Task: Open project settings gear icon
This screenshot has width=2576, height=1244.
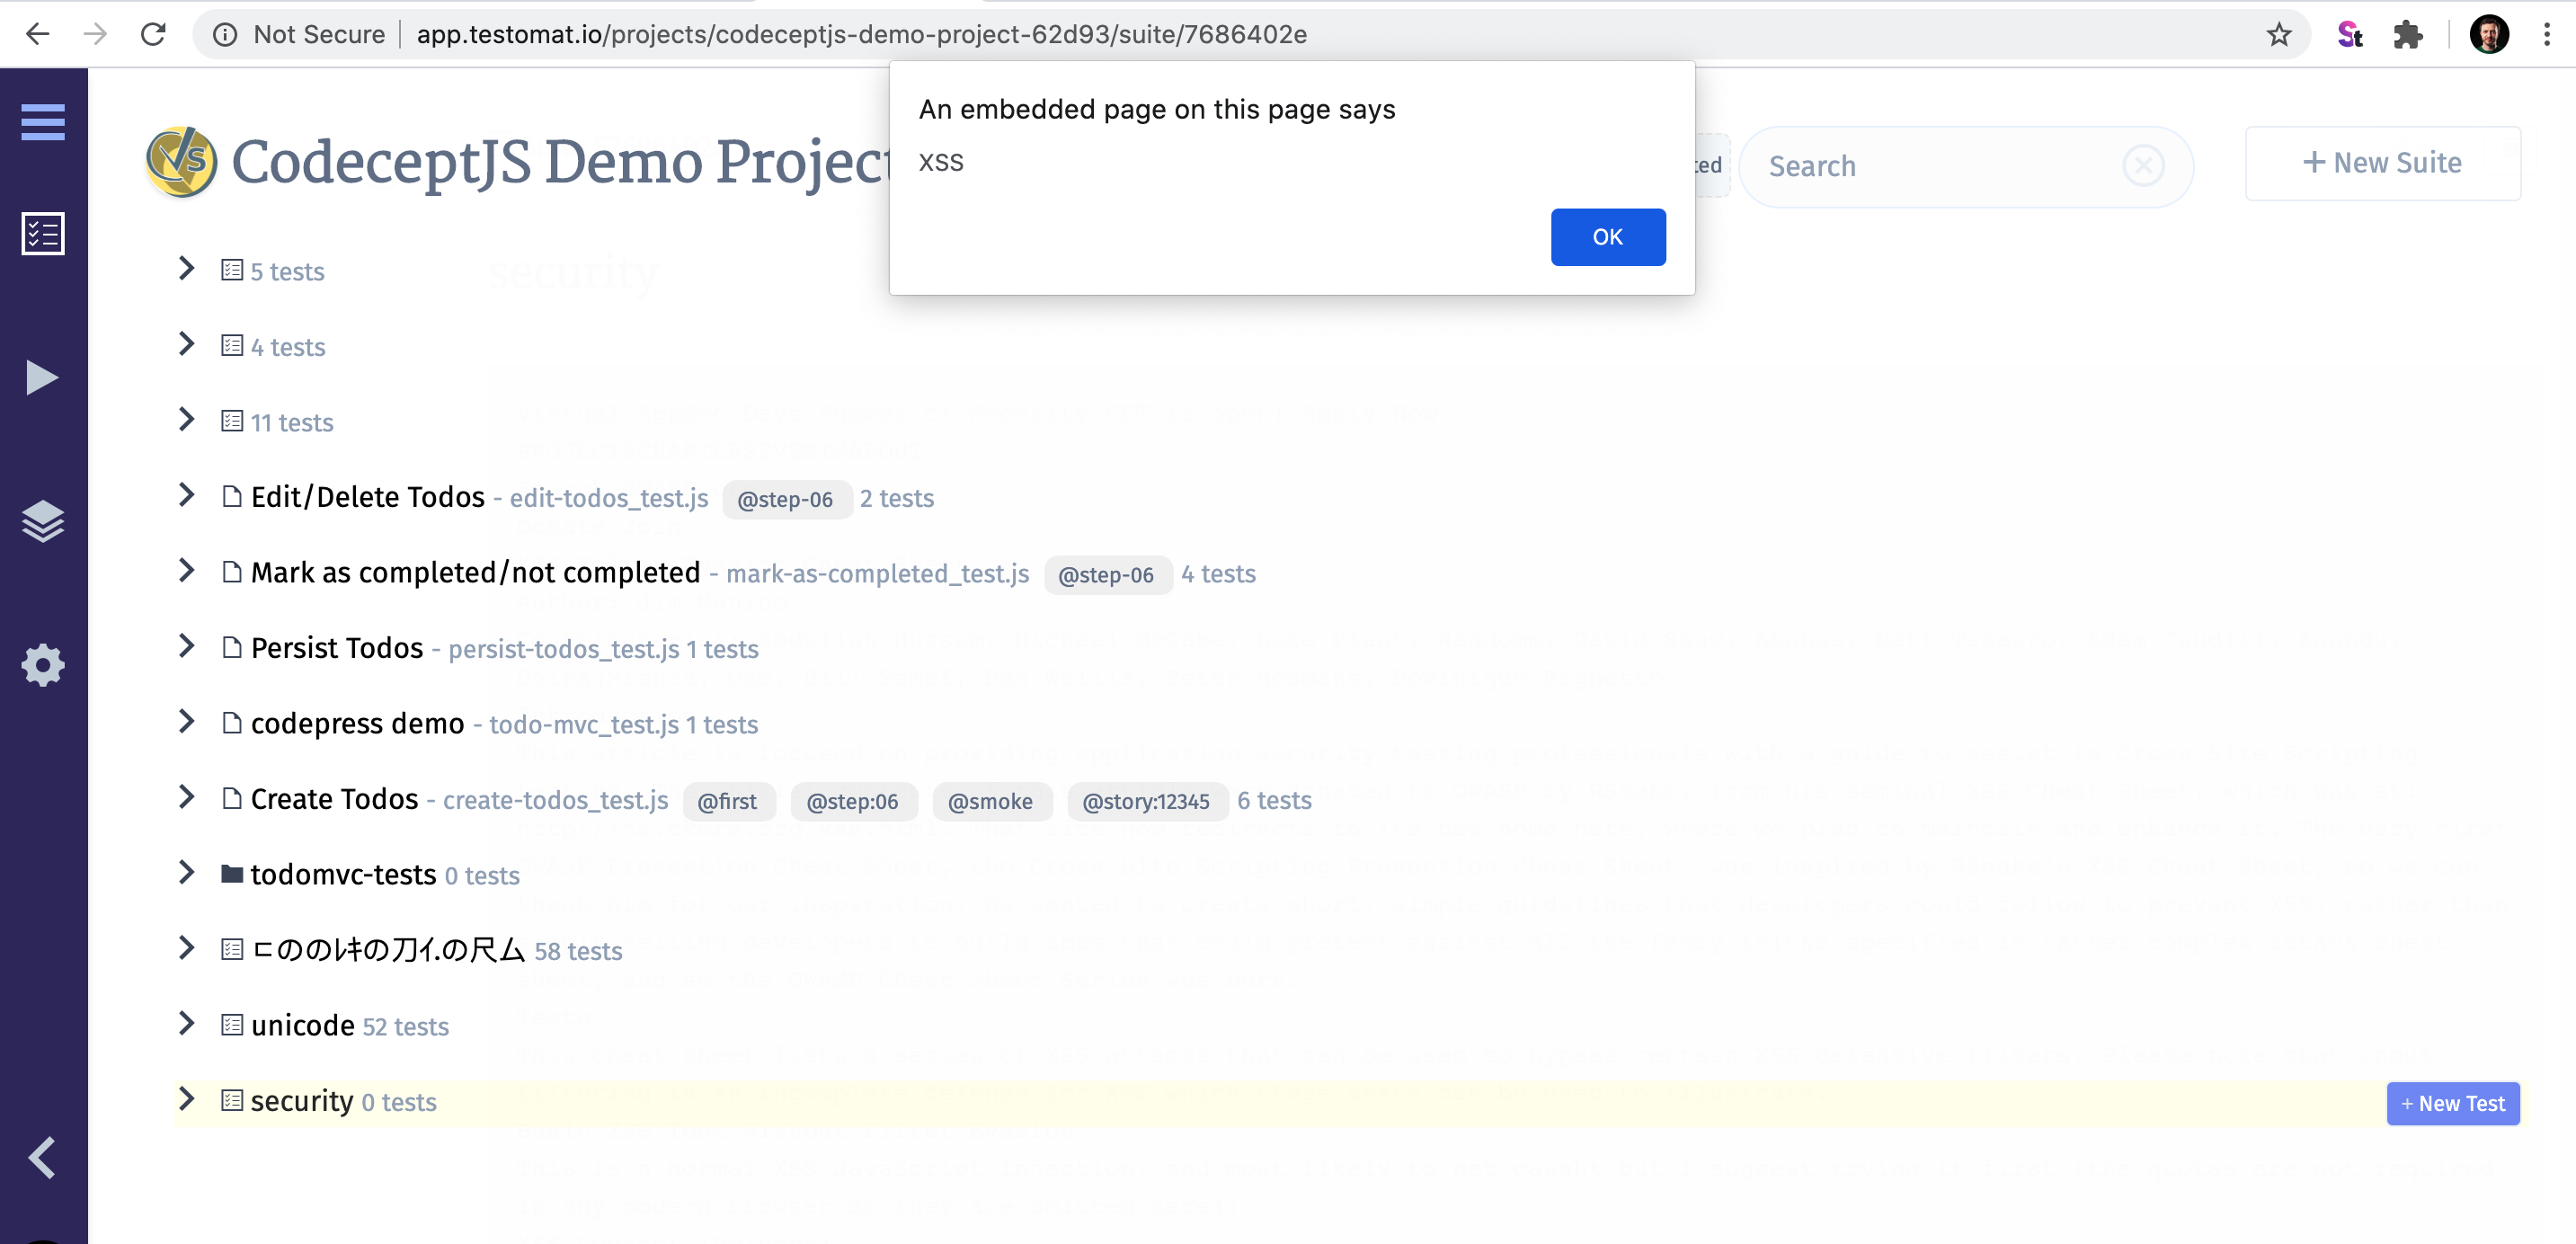Action: tap(43, 664)
